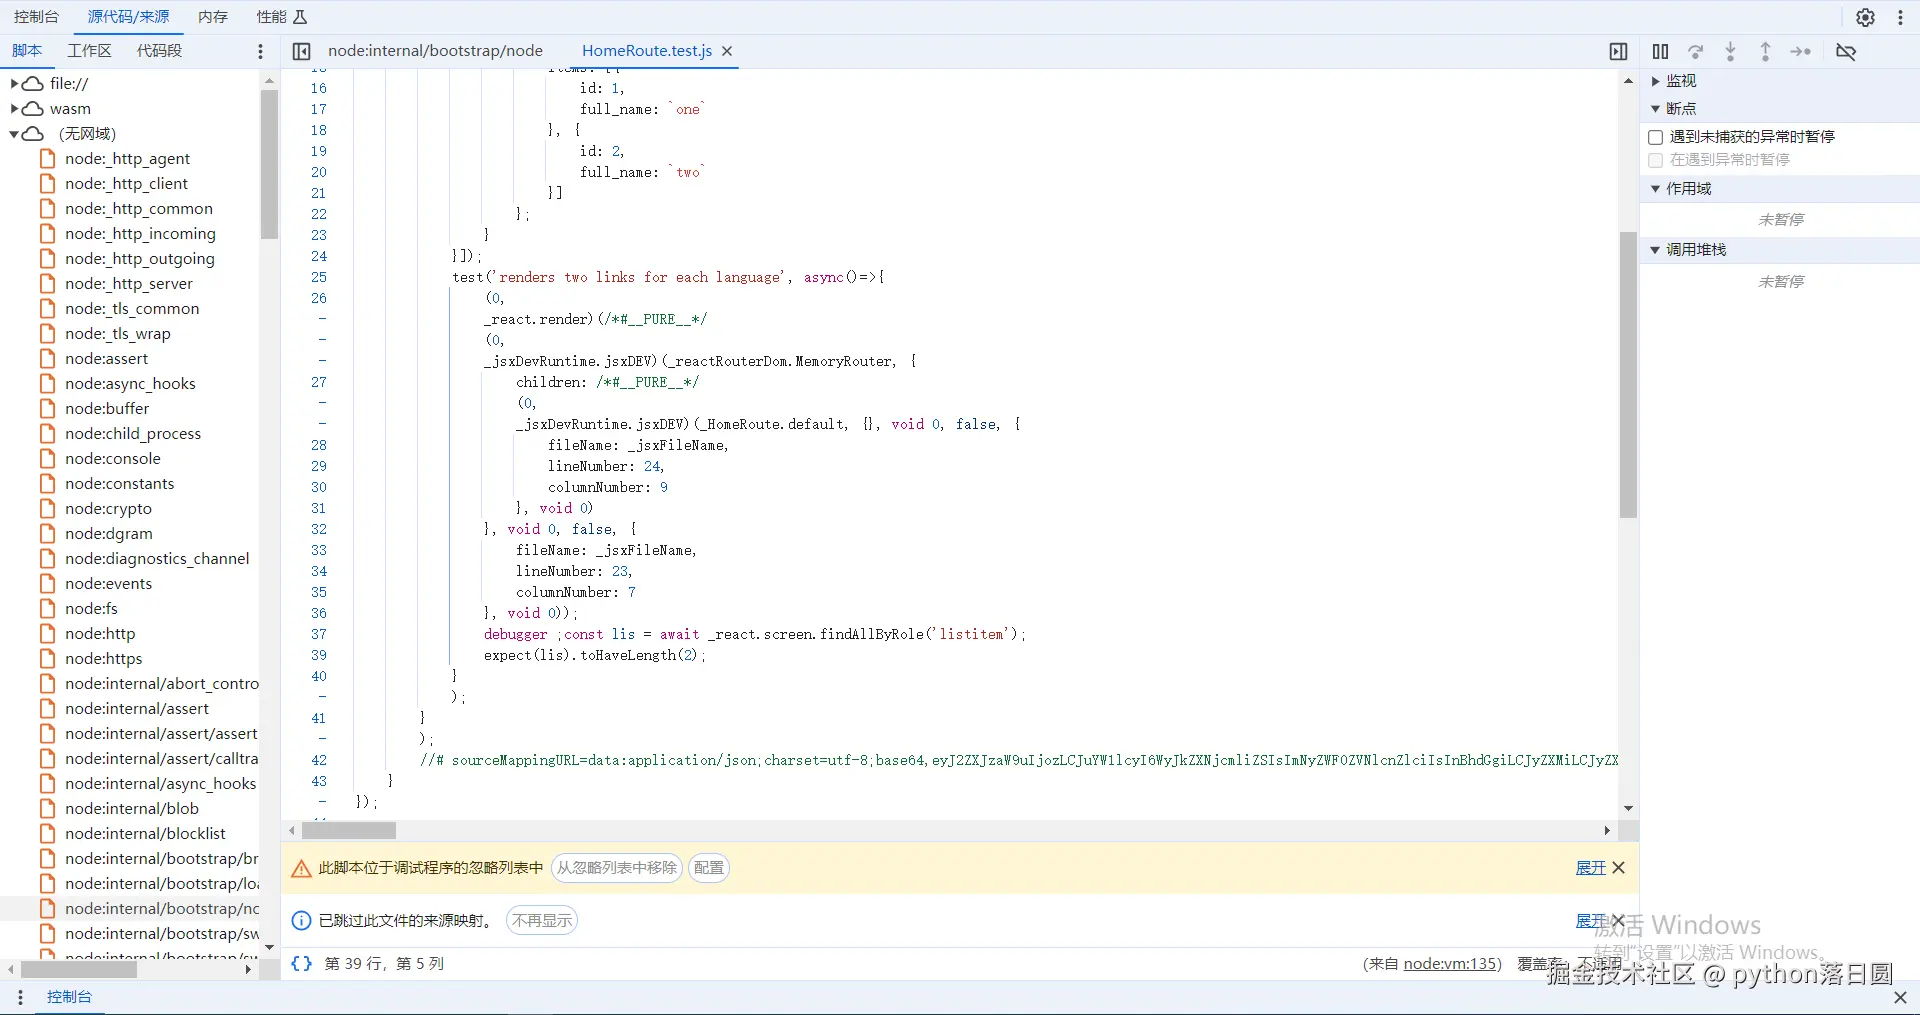Screen dimensions: 1920x1015
Task: Deactivate breakpoints icon
Action: 1846,51
